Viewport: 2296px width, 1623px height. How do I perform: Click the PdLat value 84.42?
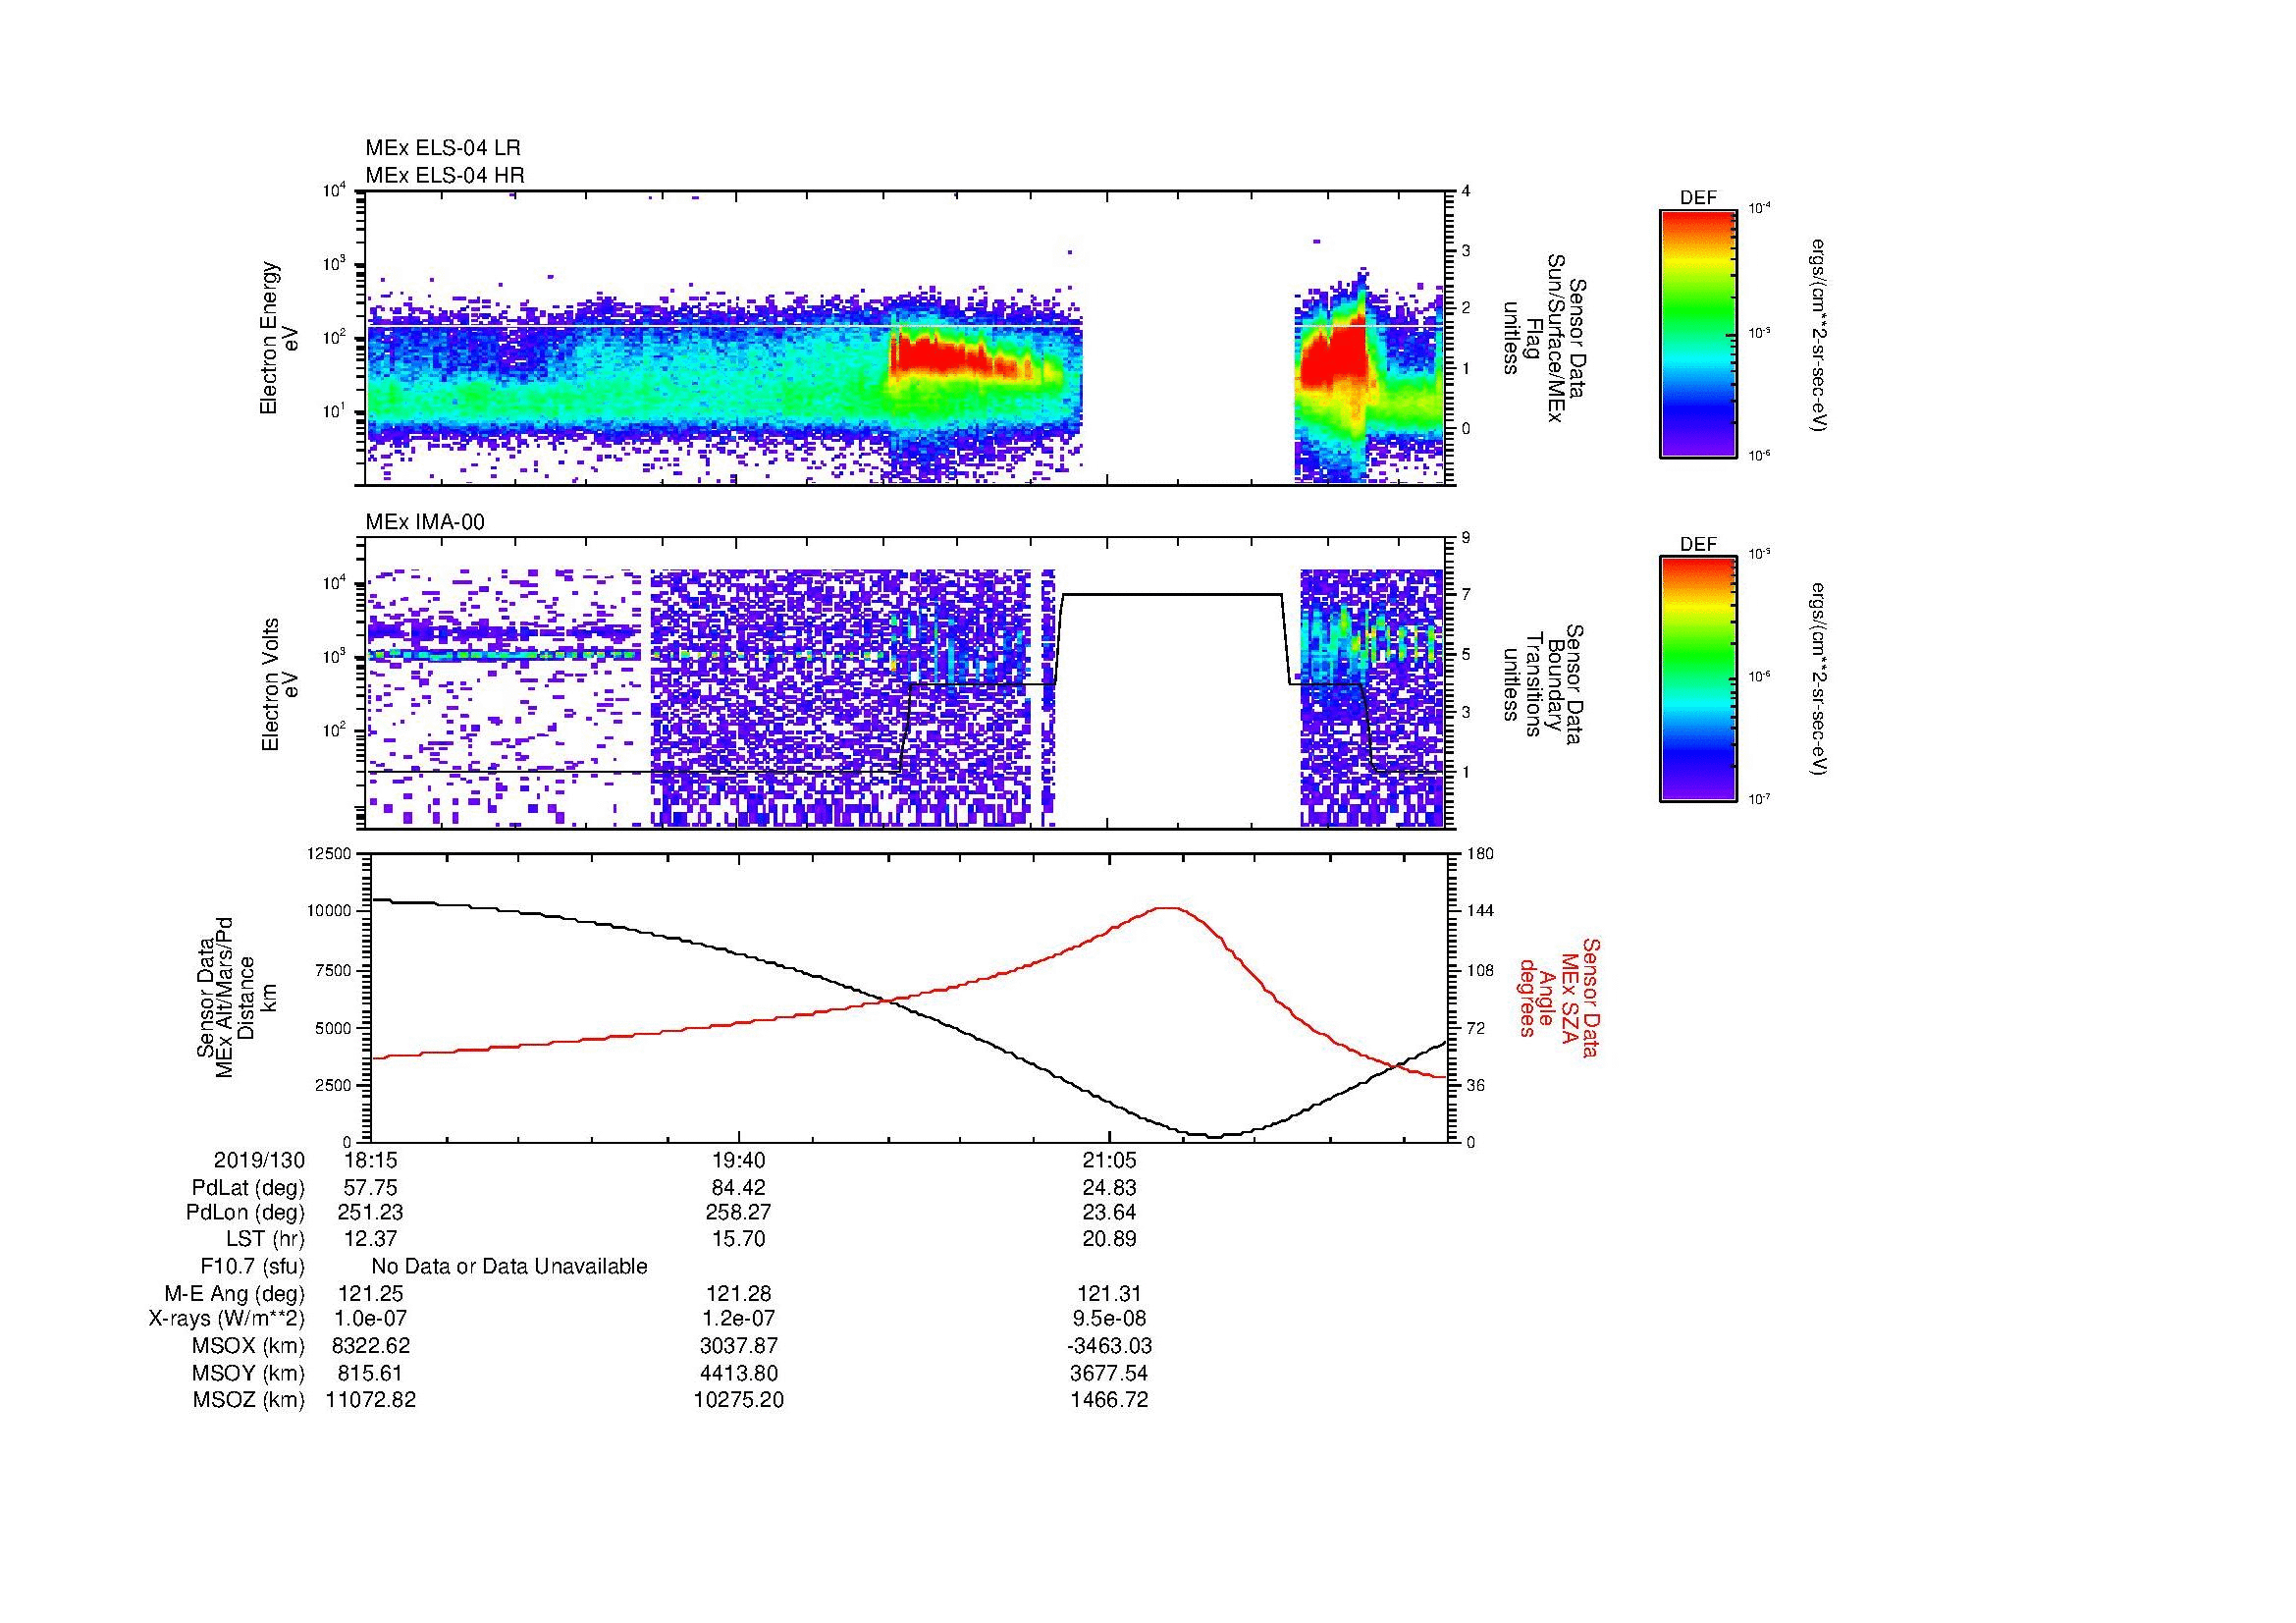(739, 1188)
